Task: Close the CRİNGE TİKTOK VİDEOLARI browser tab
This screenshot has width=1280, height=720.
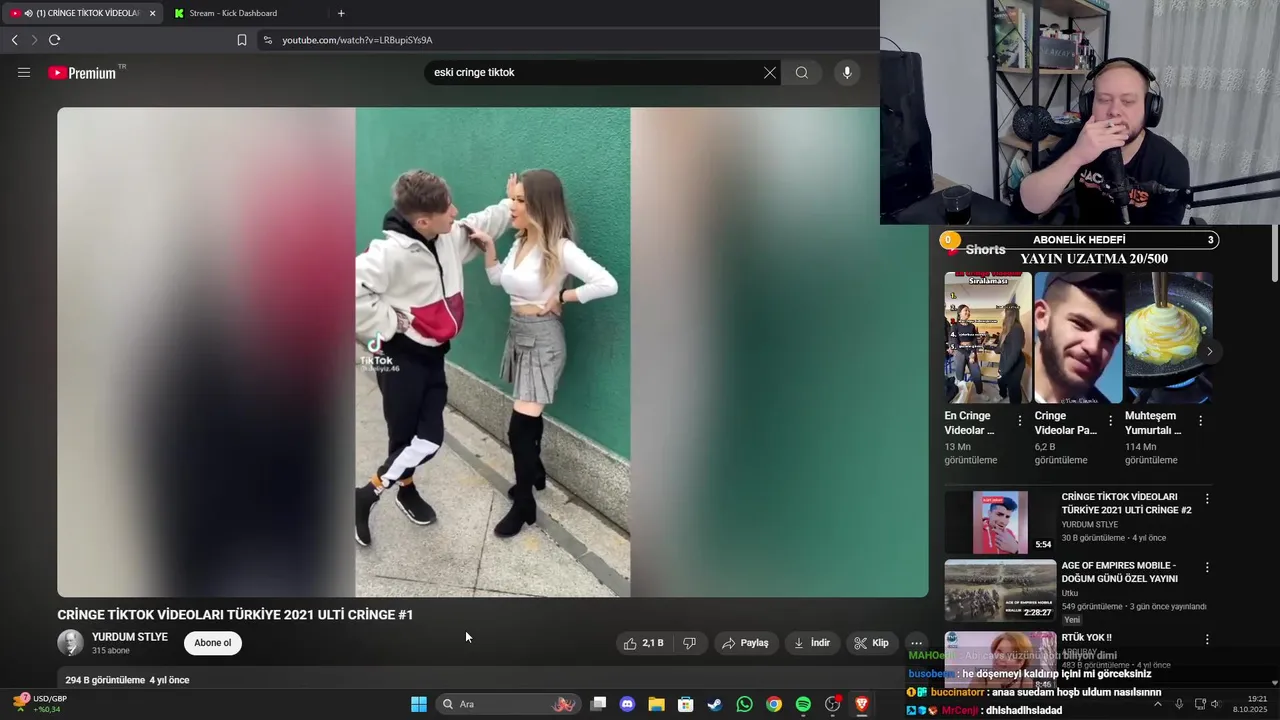Action: tap(152, 13)
